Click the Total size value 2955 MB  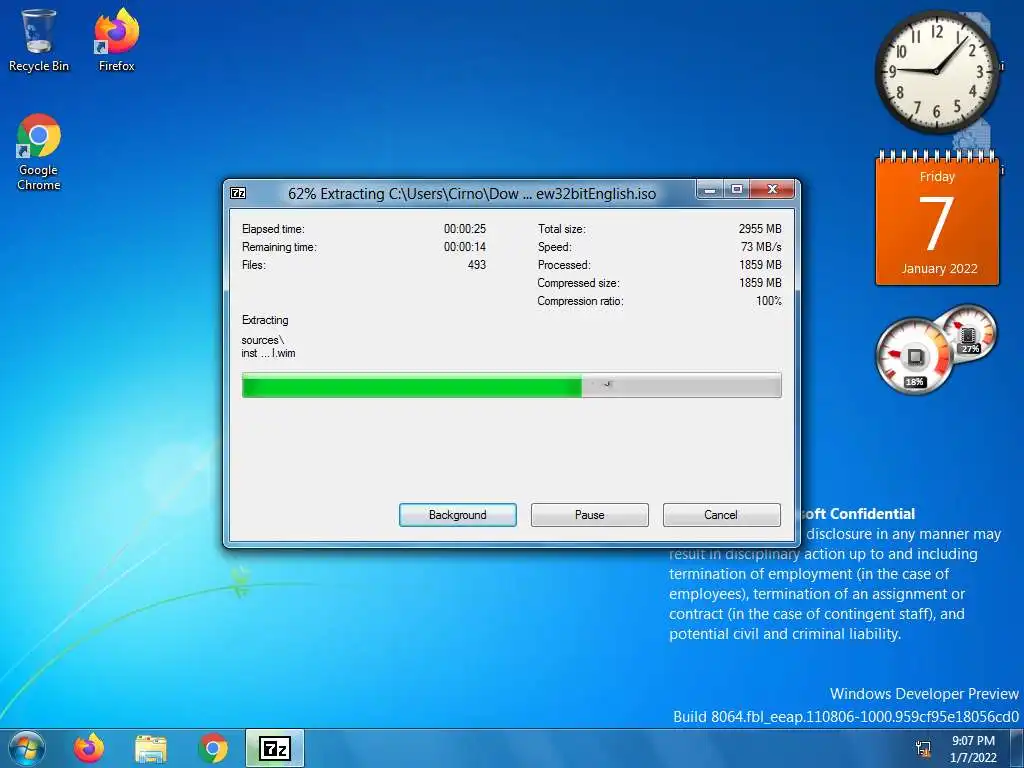[x=760, y=229]
